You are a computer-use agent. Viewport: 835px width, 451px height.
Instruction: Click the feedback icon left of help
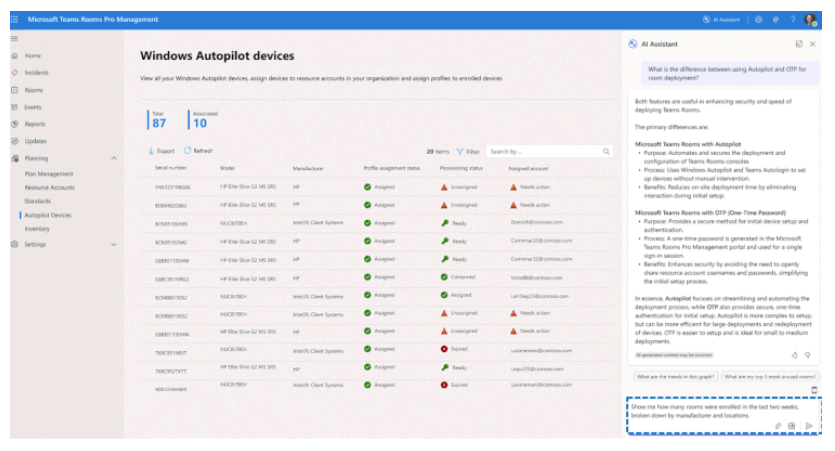[x=776, y=20]
